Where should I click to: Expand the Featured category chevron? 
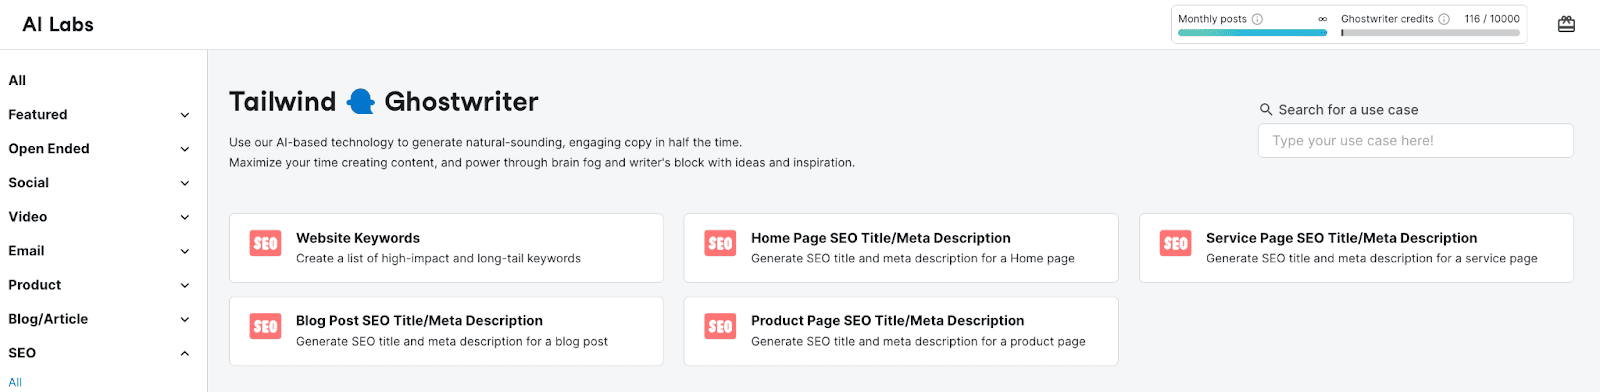tap(185, 115)
